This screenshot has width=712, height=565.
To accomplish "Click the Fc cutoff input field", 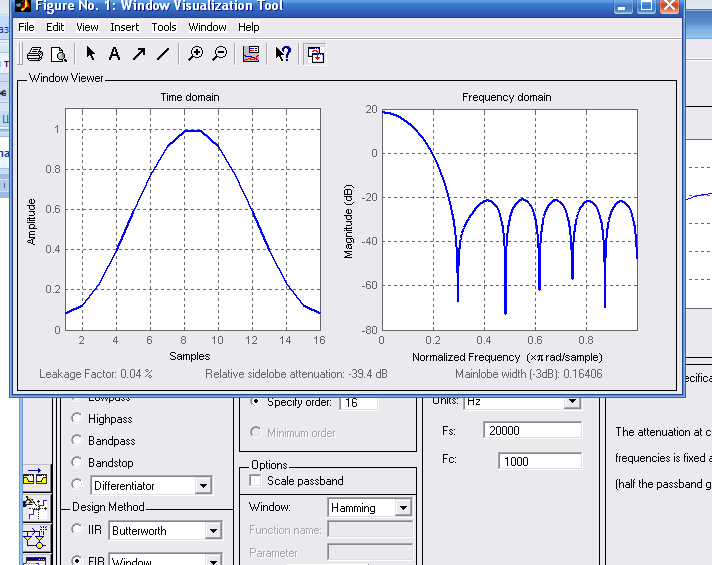I will point(539,461).
